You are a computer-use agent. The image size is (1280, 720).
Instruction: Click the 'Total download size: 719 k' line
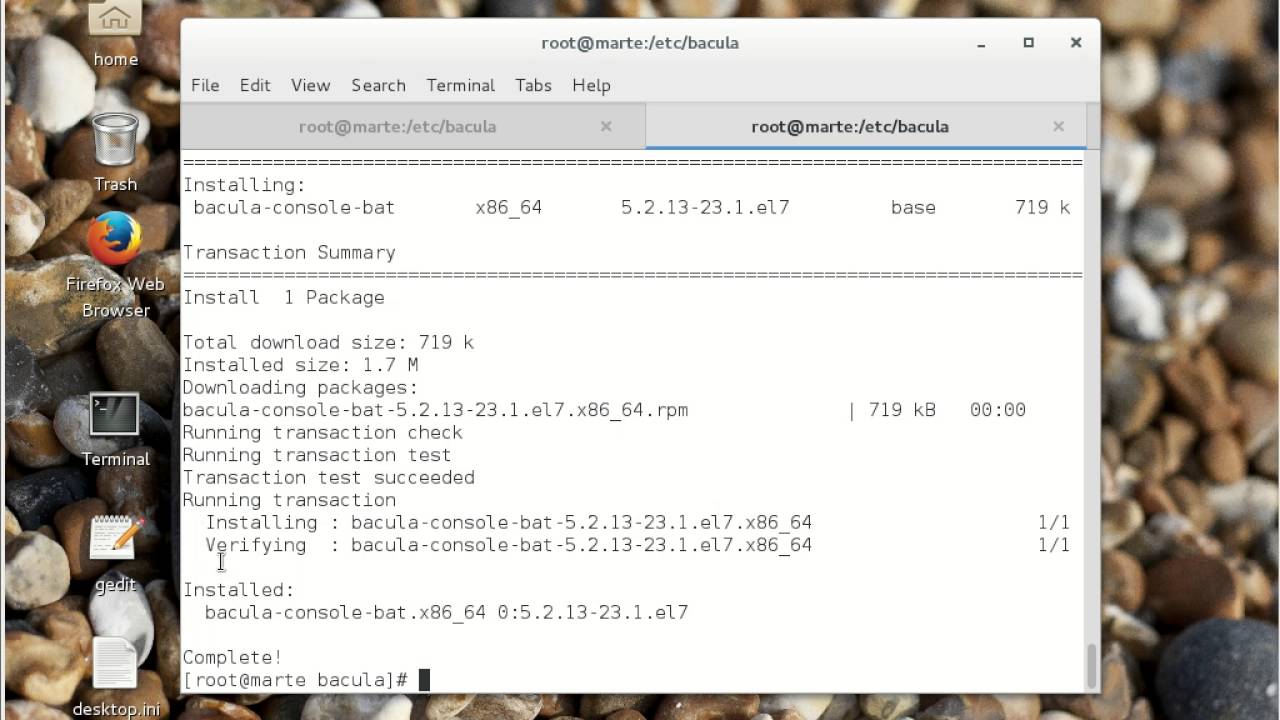coord(328,342)
